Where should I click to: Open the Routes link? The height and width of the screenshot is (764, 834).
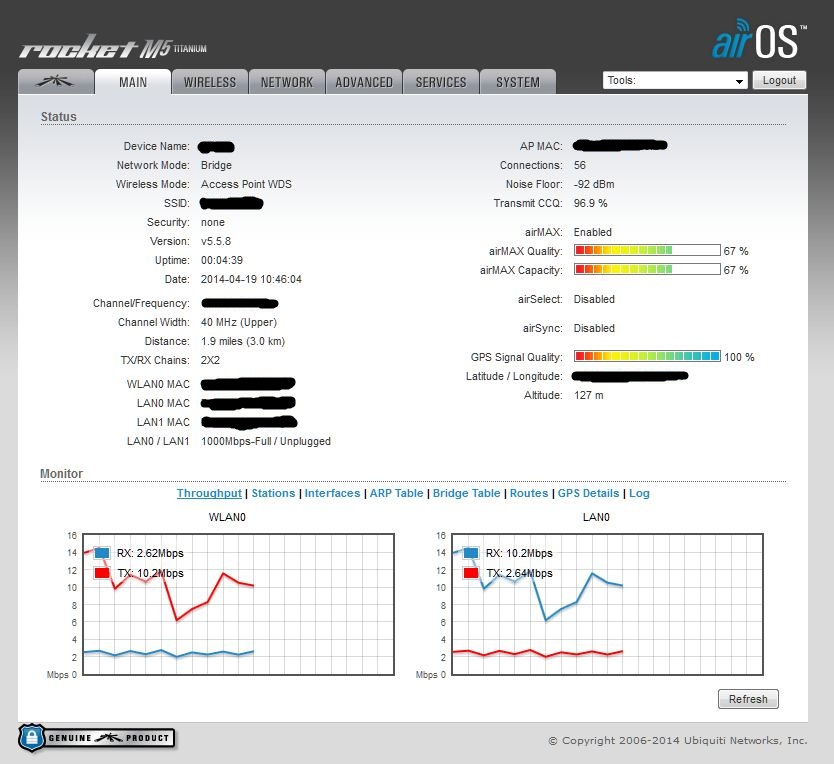(x=529, y=493)
